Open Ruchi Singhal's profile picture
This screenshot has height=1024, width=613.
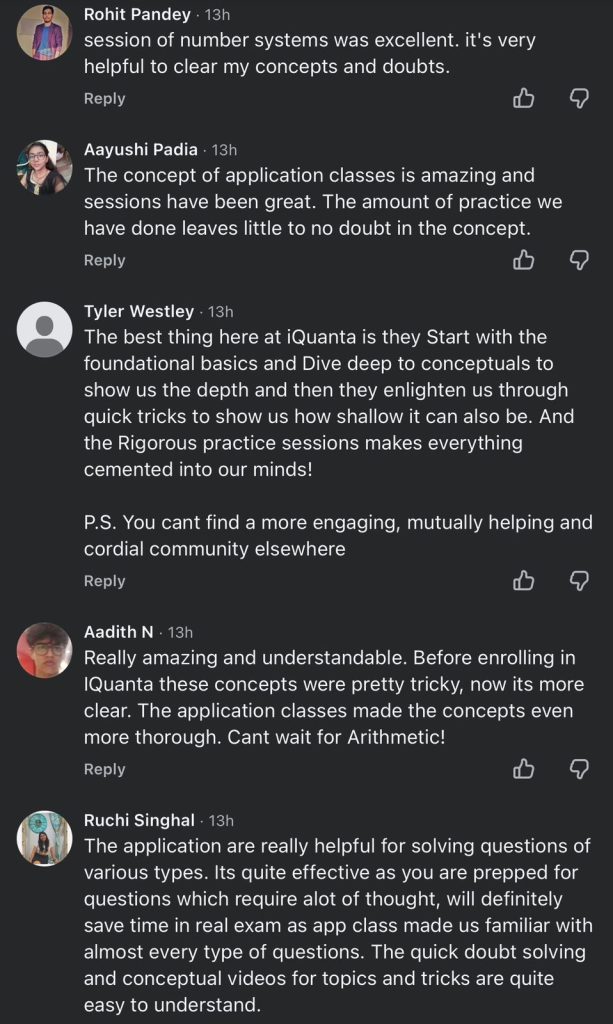[x=45, y=838]
